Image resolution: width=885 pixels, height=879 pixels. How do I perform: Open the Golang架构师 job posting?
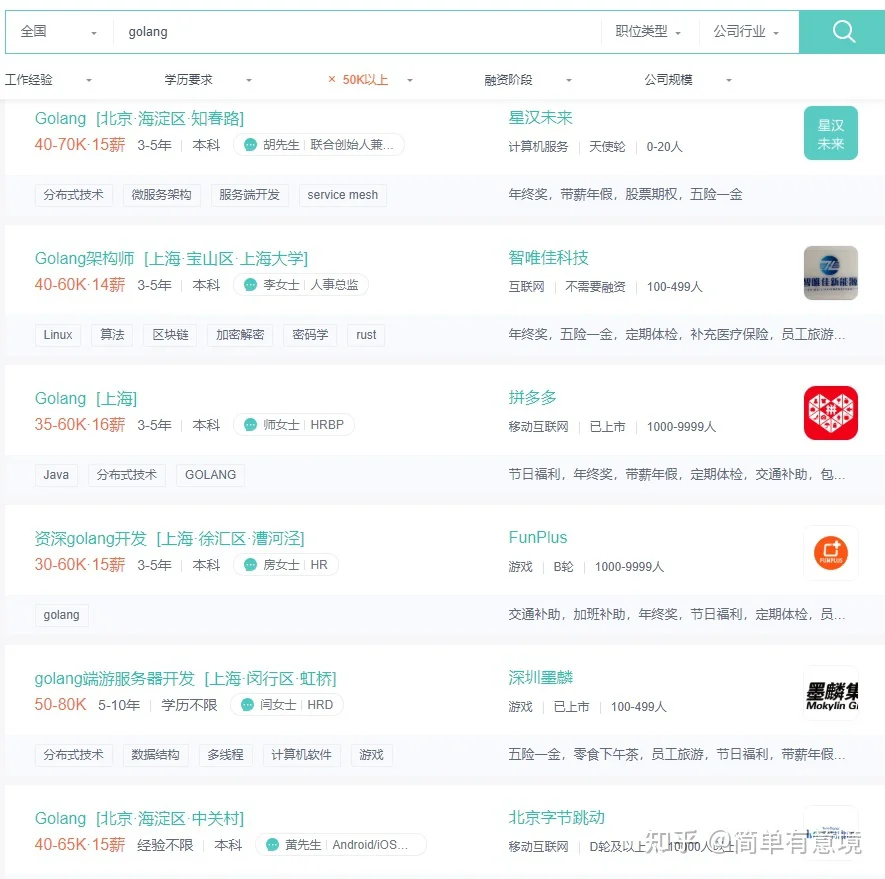pyautogui.click(x=171, y=259)
